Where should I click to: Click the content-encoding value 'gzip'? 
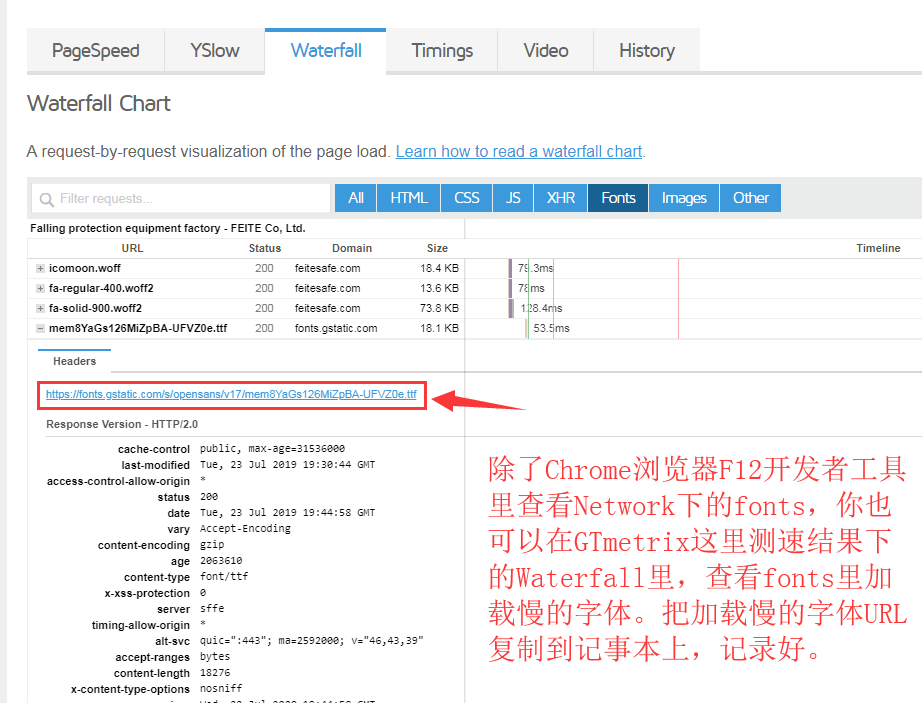pyautogui.click(x=212, y=545)
